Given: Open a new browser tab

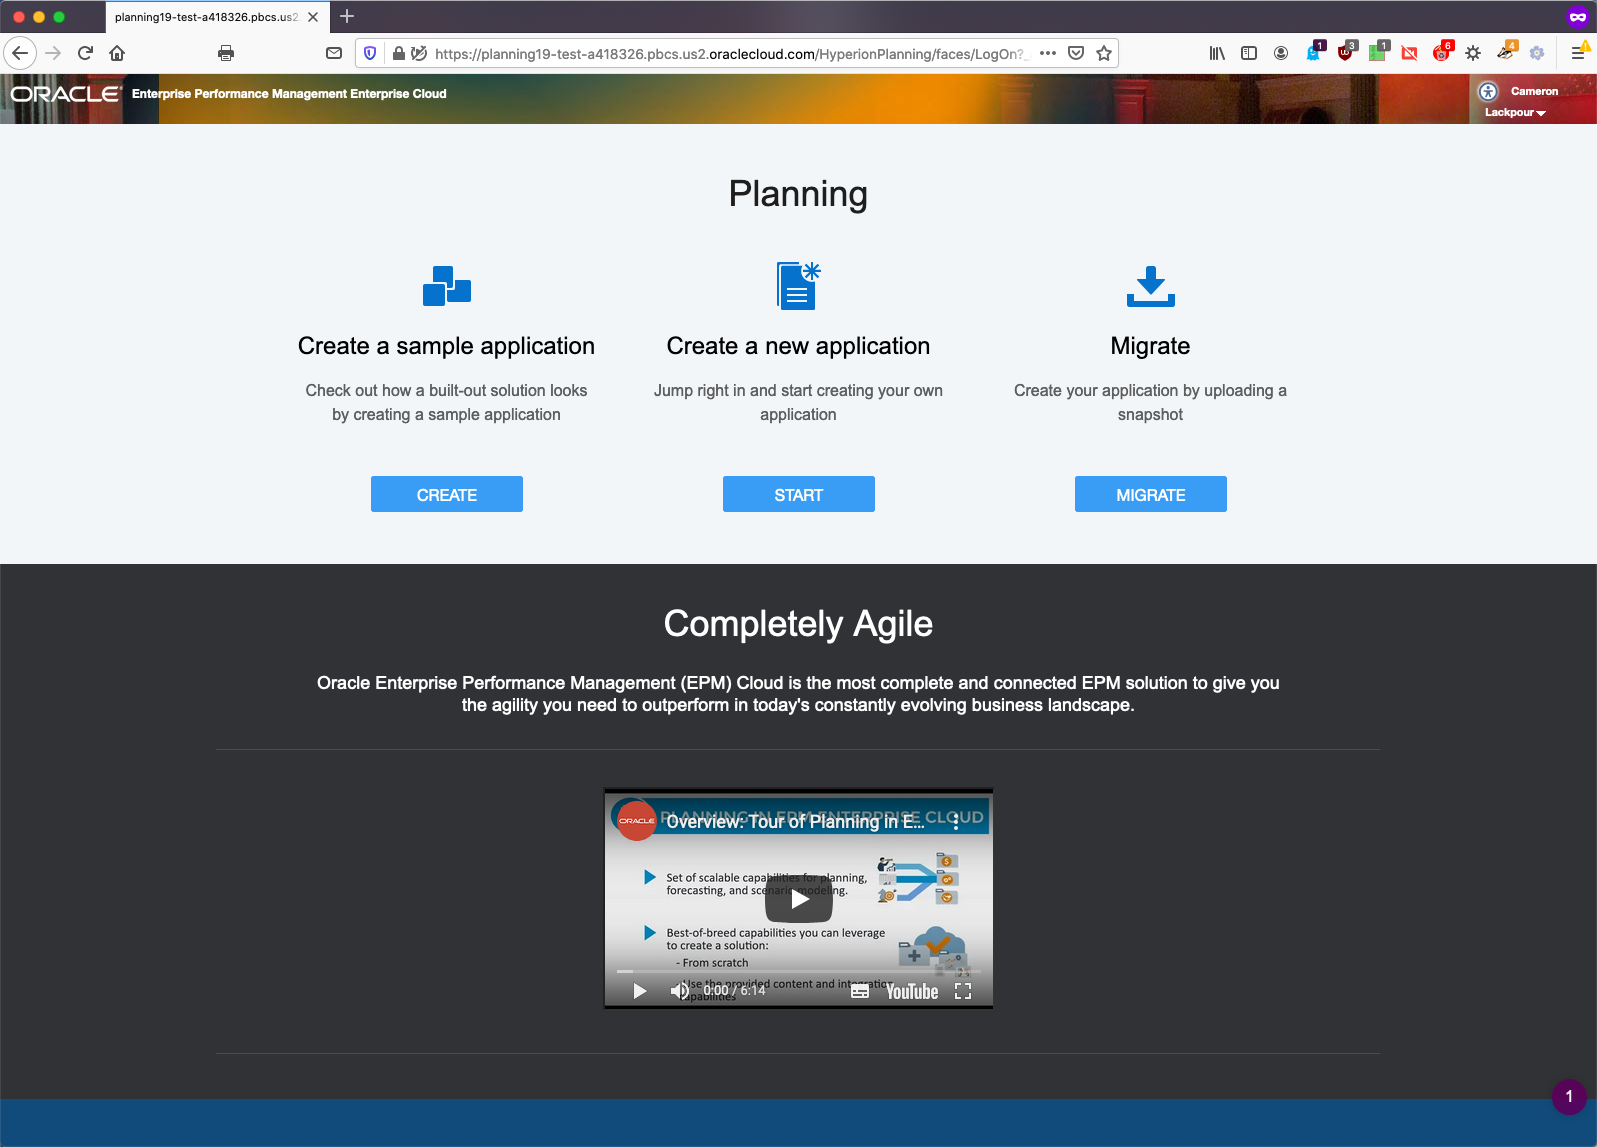Looking at the screenshot, I should [347, 16].
